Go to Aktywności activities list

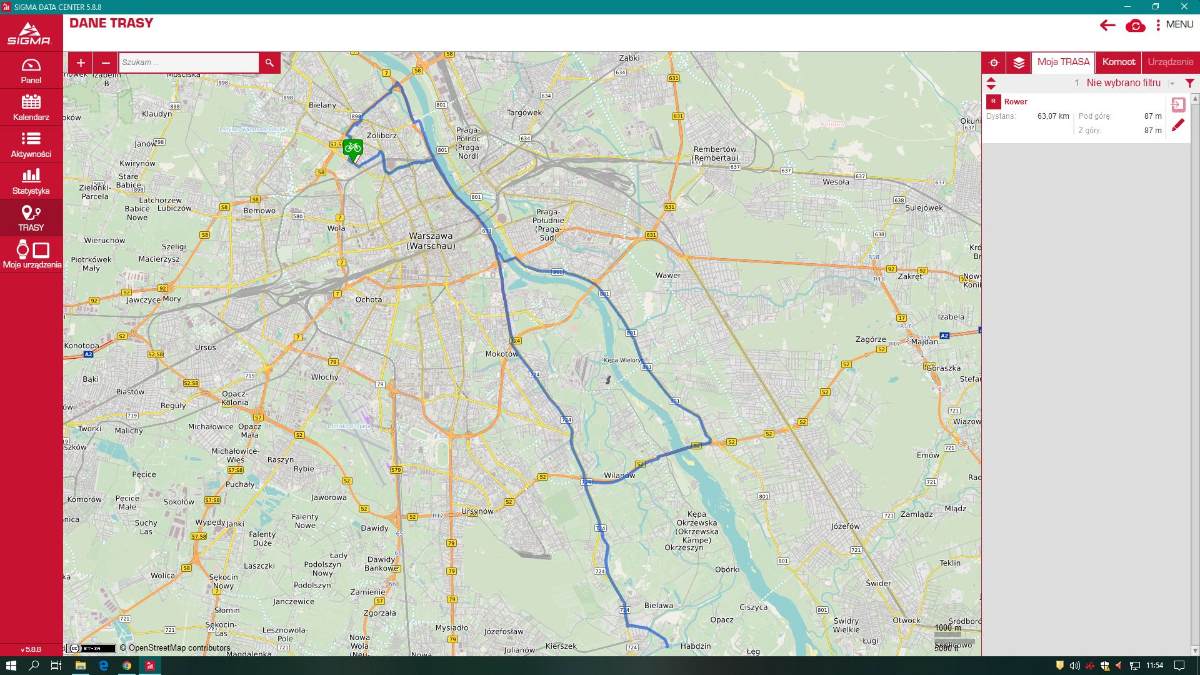pos(31,144)
